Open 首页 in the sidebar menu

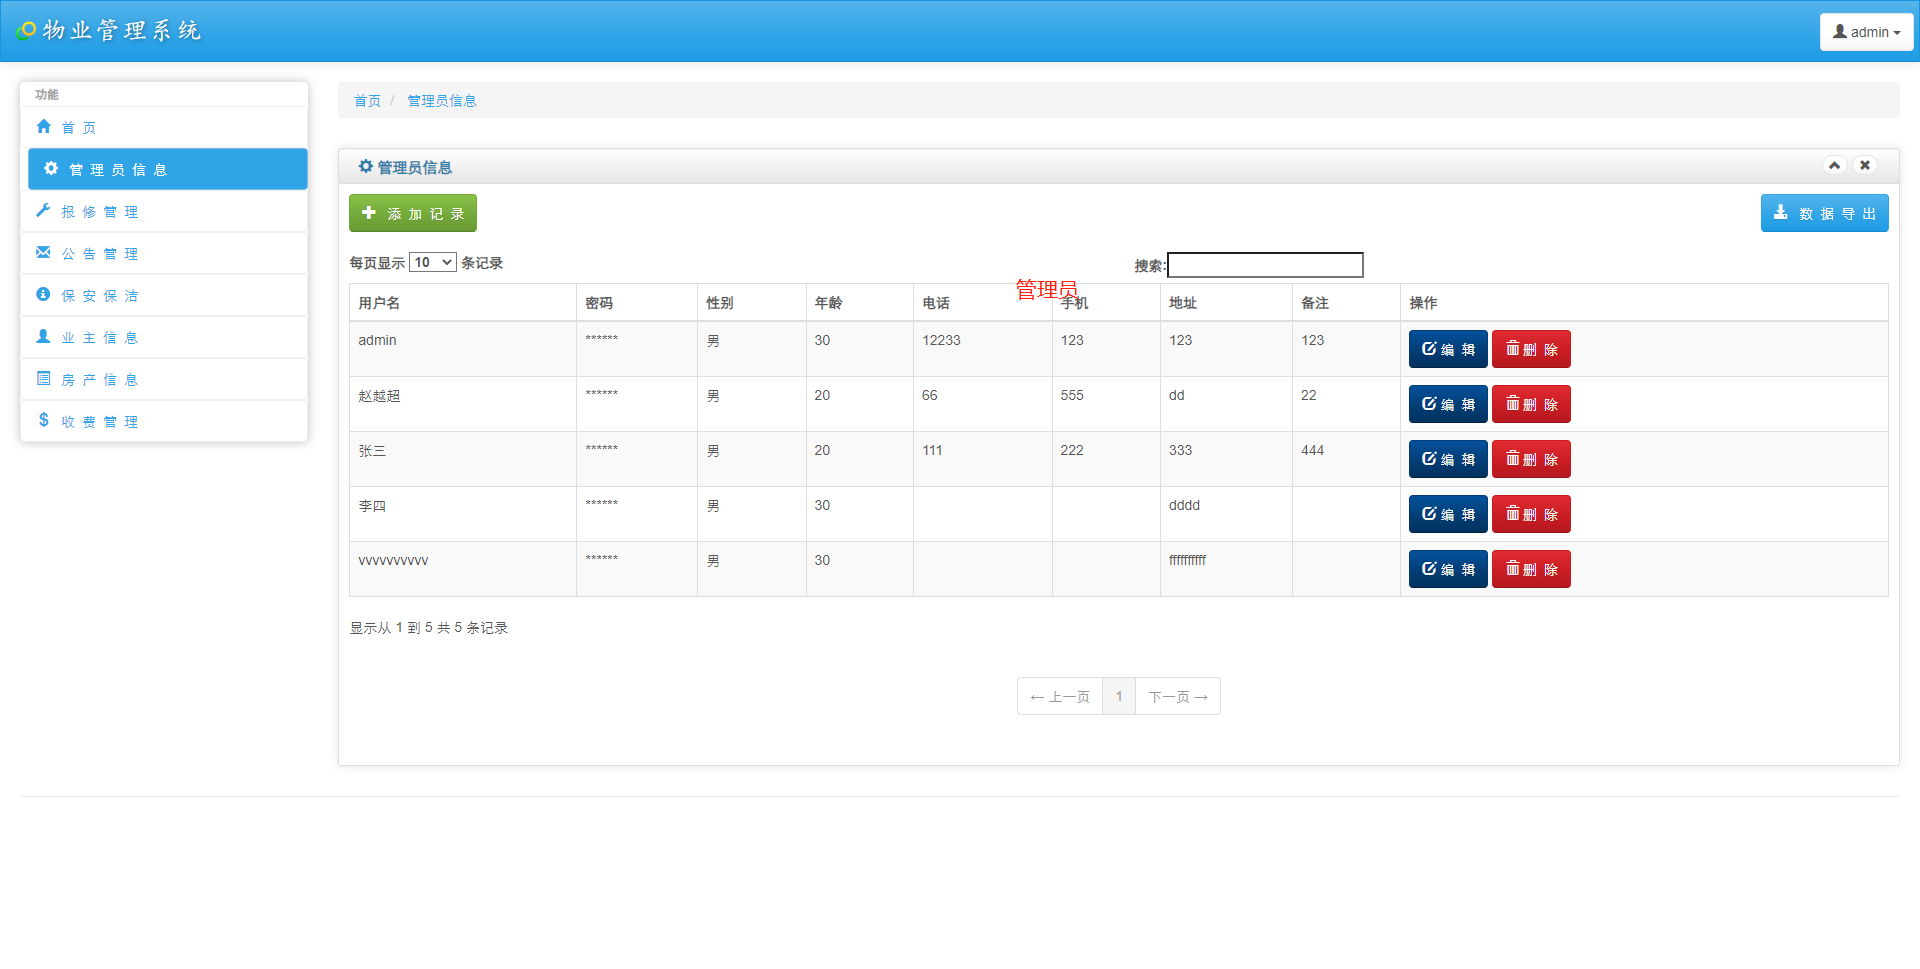(x=164, y=127)
